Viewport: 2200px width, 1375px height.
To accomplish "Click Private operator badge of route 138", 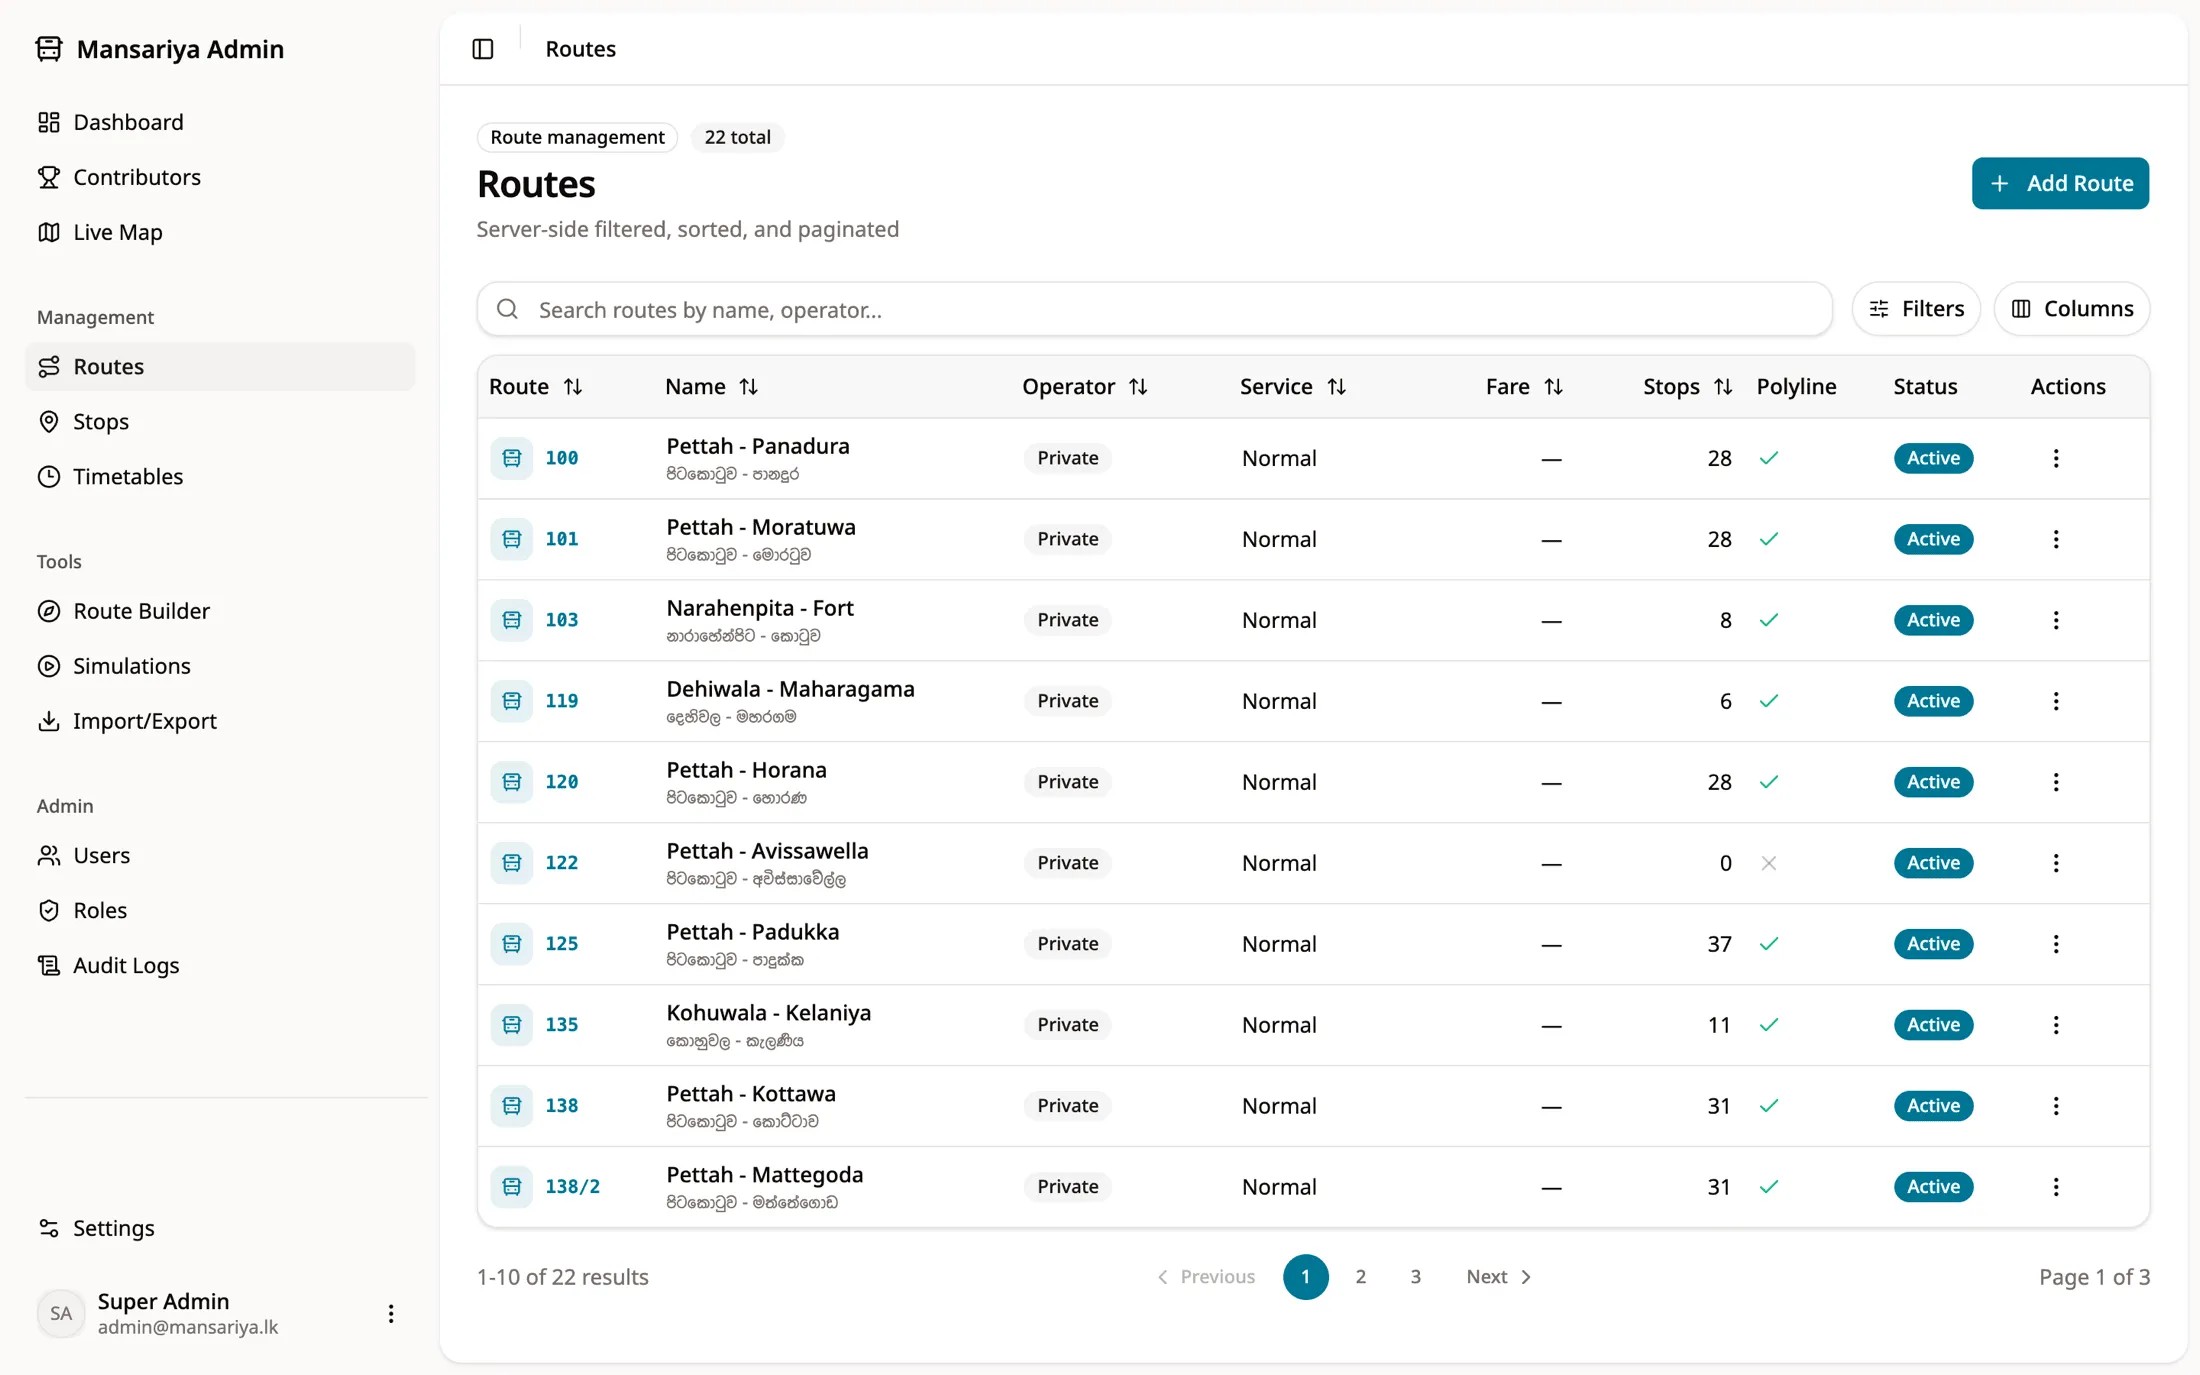I will coord(1068,1106).
